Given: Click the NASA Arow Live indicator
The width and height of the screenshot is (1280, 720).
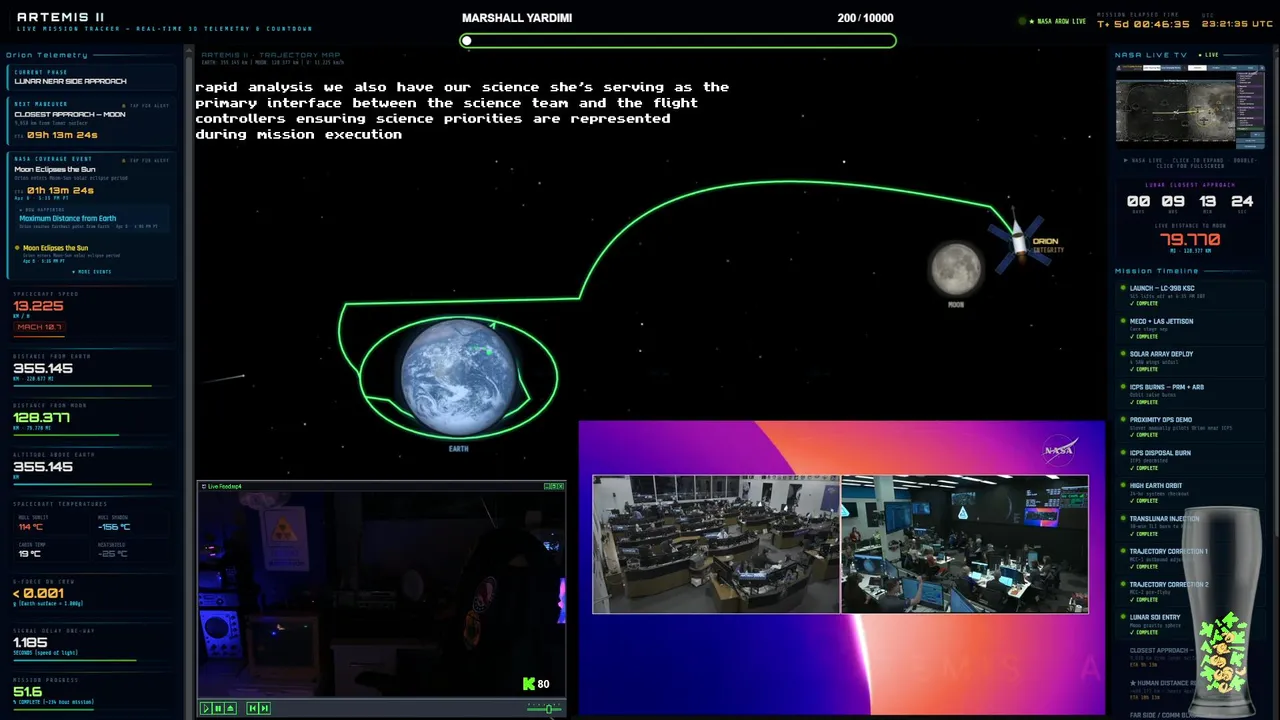Looking at the screenshot, I should 1052,22.
